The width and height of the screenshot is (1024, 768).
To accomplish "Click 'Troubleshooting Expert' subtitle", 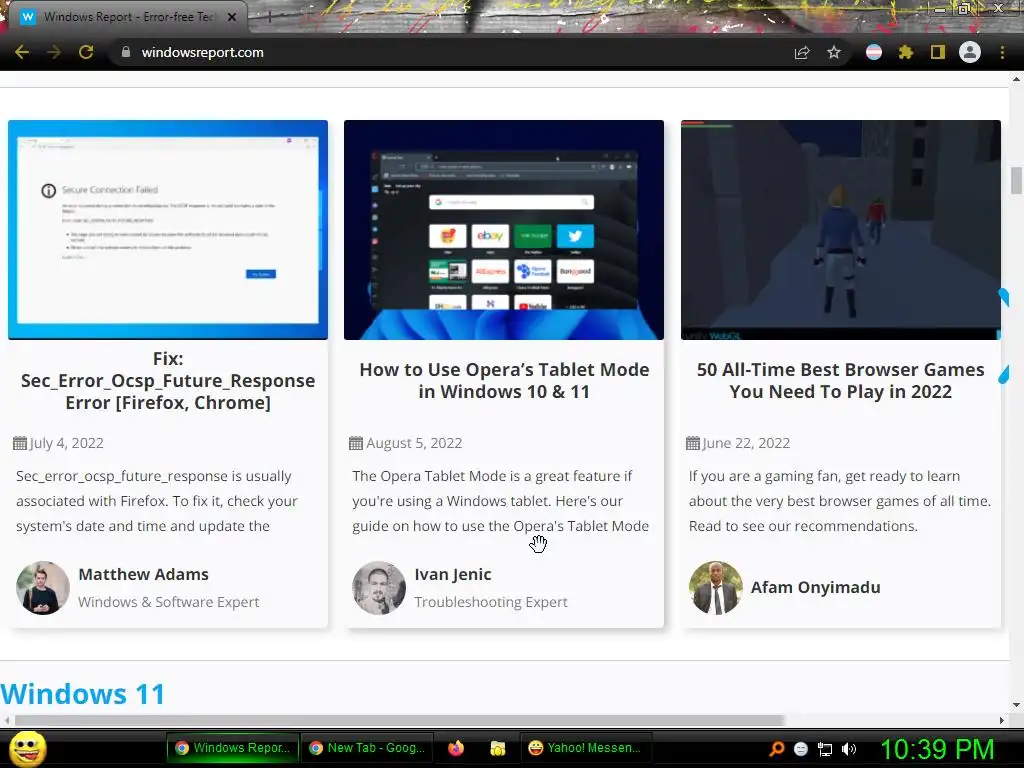I will pyautogui.click(x=490, y=601).
